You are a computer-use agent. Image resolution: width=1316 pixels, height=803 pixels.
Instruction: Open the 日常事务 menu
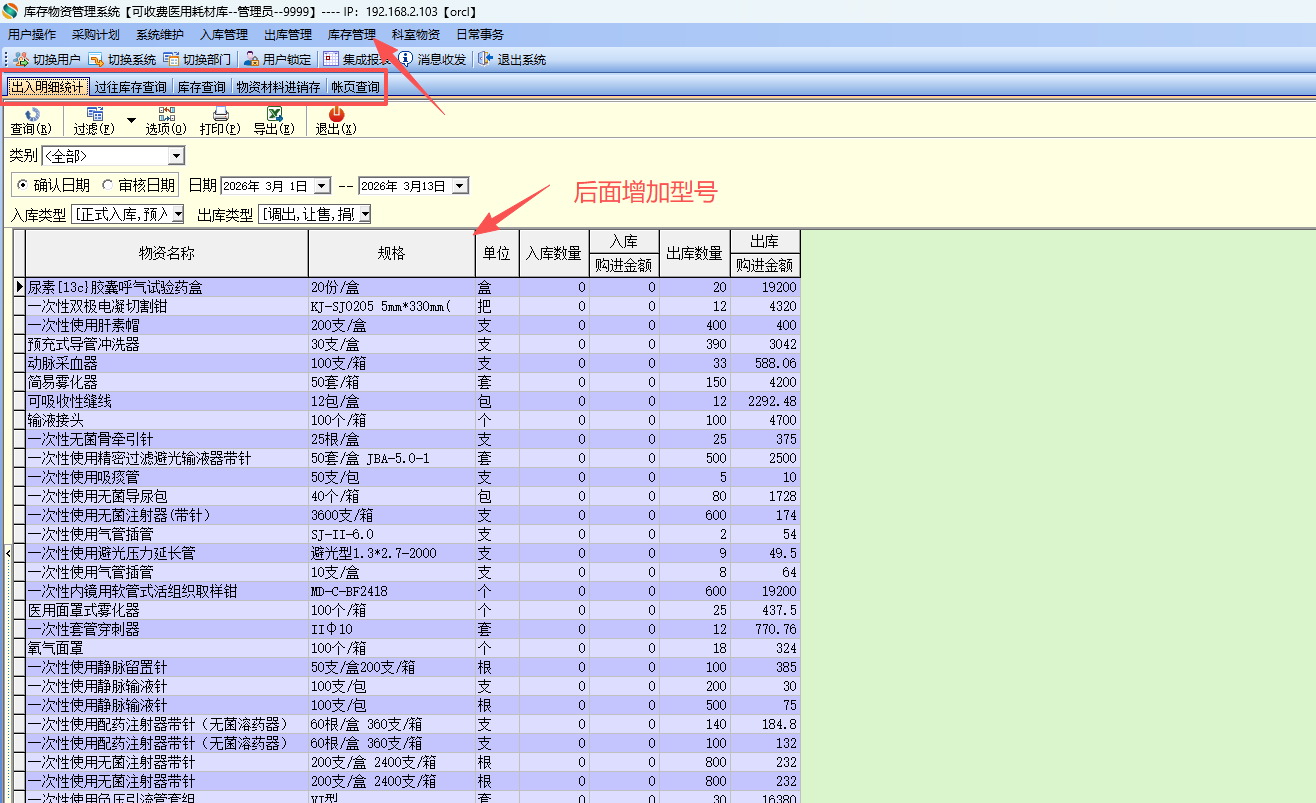click(480, 34)
